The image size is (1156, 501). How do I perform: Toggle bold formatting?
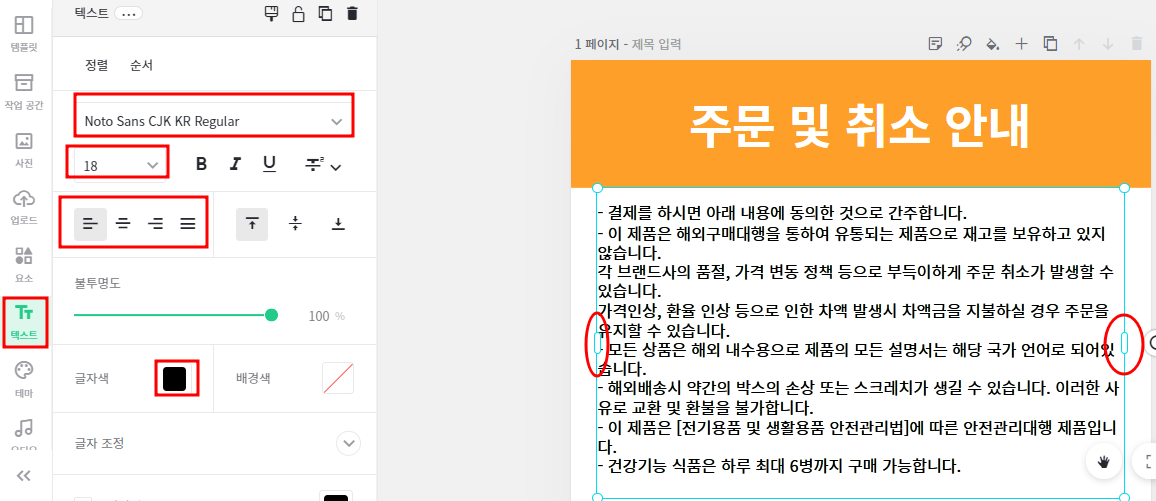tap(201, 164)
